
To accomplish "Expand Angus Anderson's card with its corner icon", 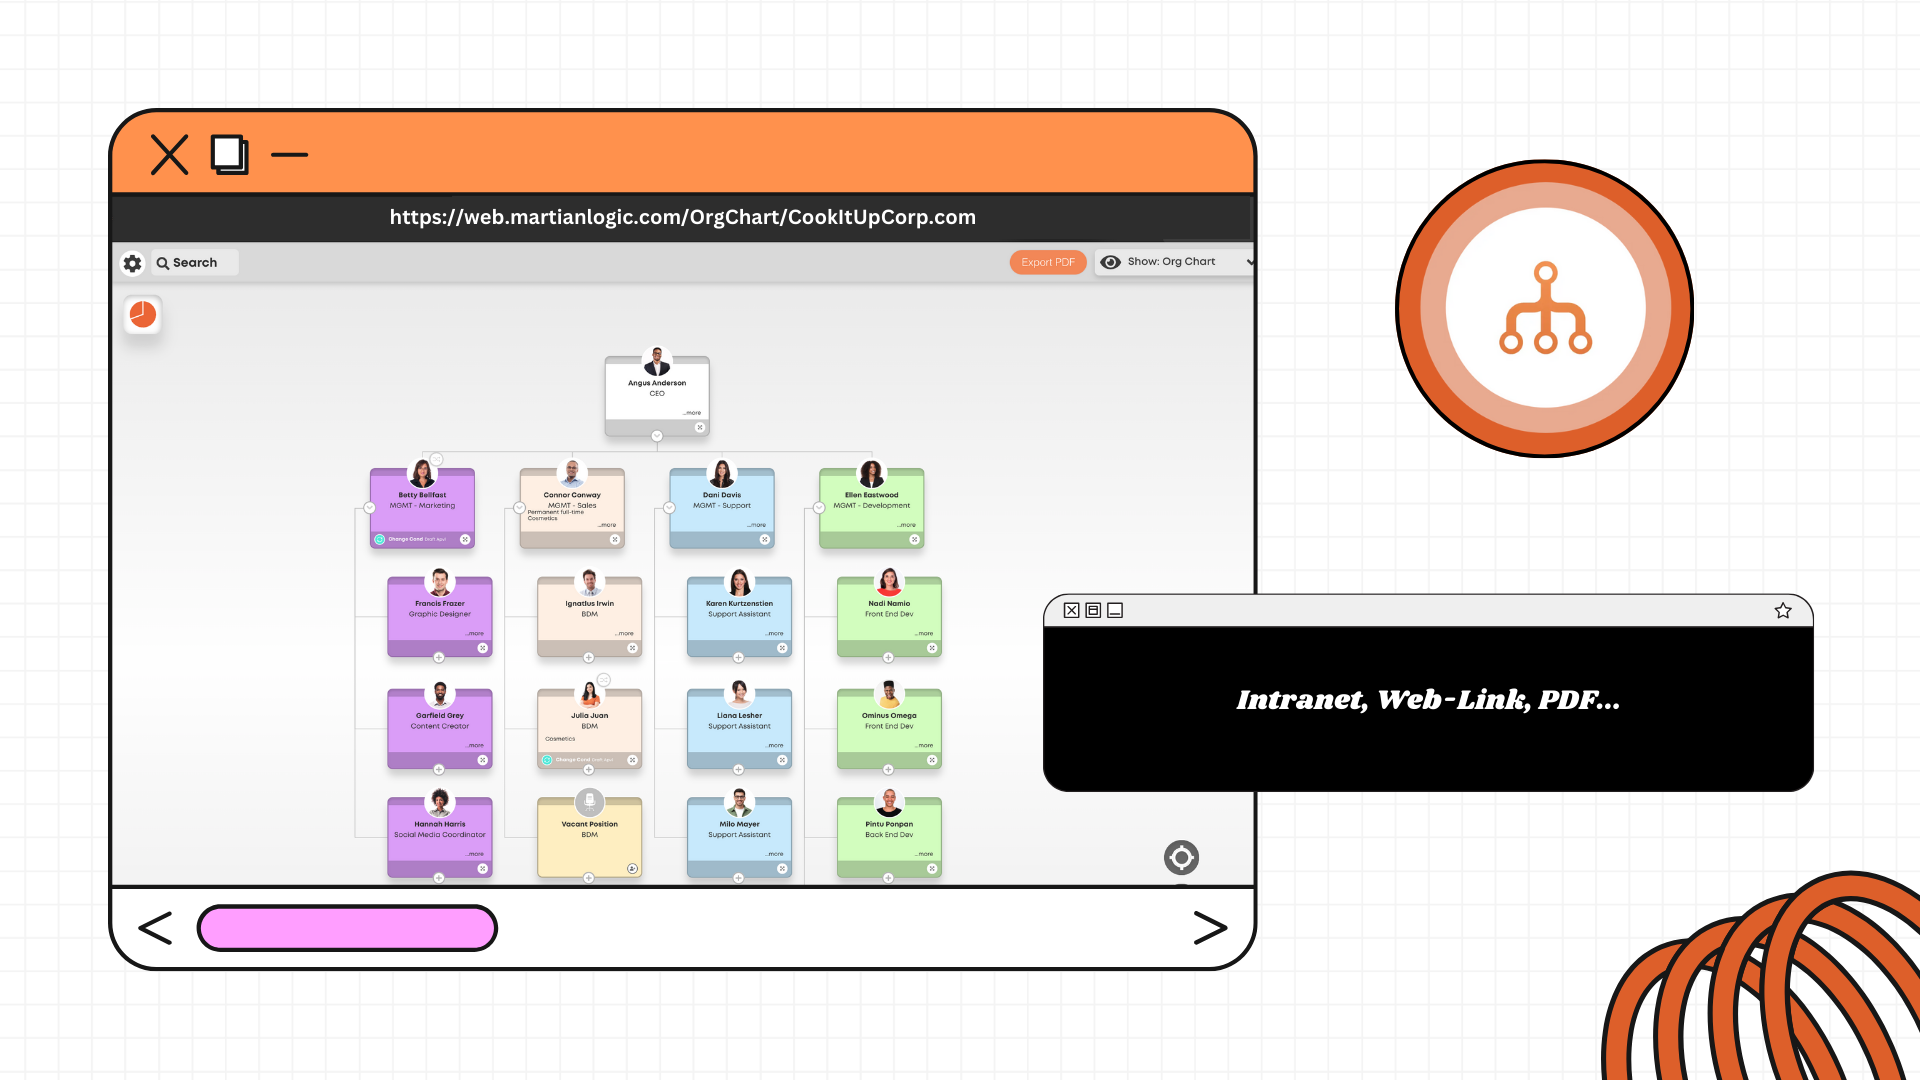I will click(x=700, y=428).
